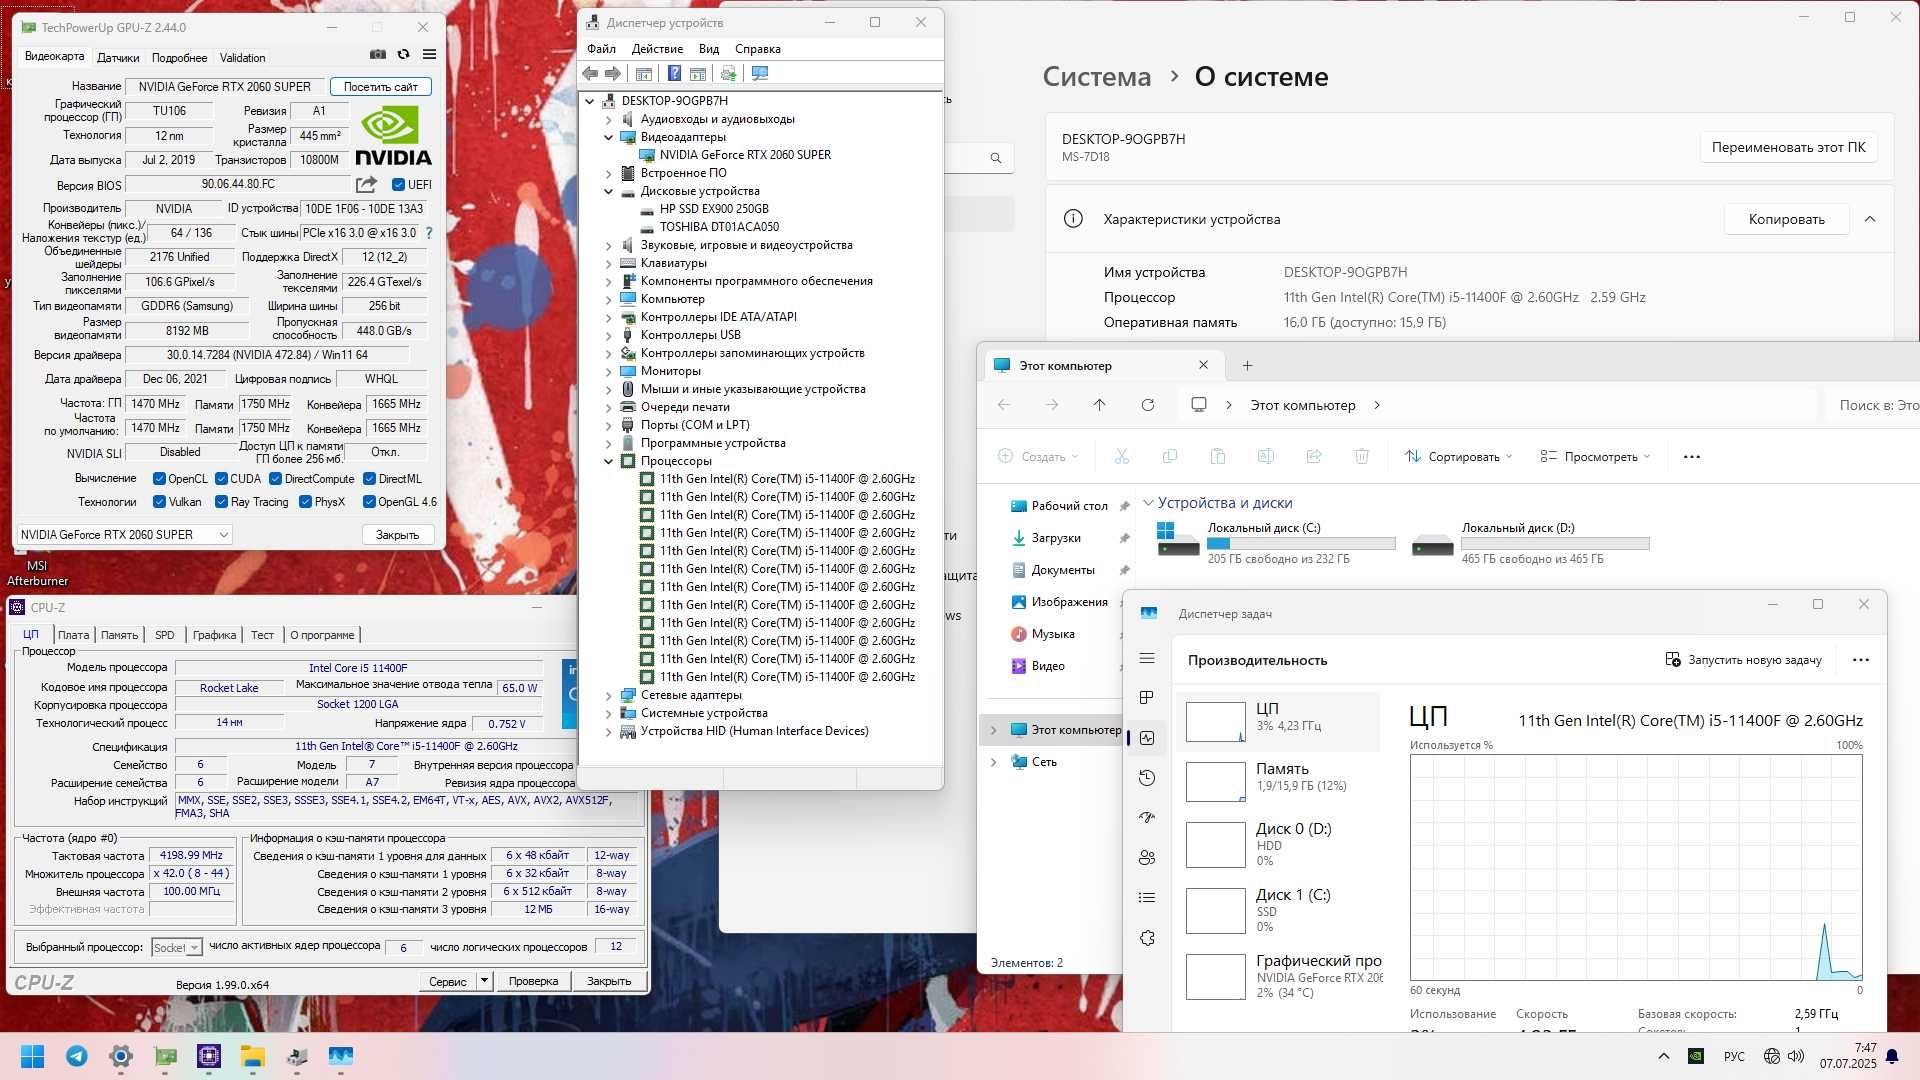The image size is (1920, 1080).
Task: Click Запустить новую задачу button
Action: (x=1743, y=660)
